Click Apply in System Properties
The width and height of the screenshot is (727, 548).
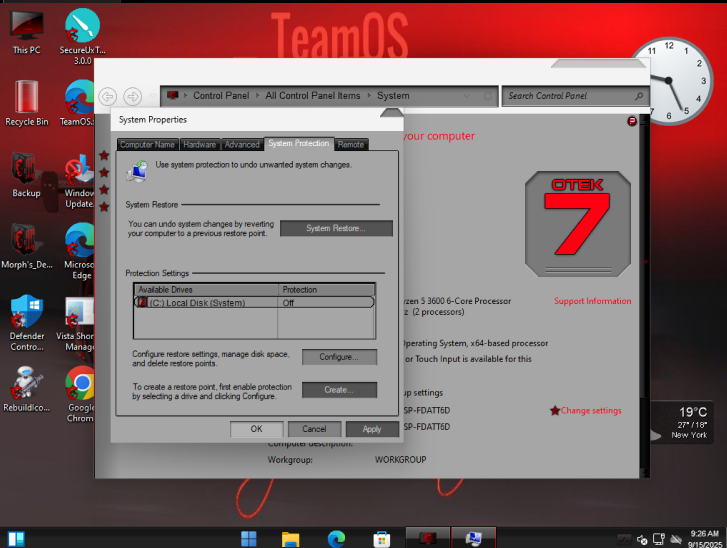[372, 429]
